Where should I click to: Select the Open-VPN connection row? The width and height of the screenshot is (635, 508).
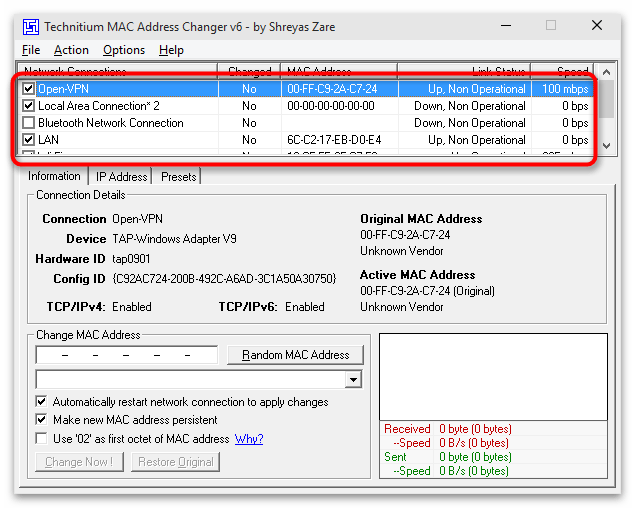point(307,89)
